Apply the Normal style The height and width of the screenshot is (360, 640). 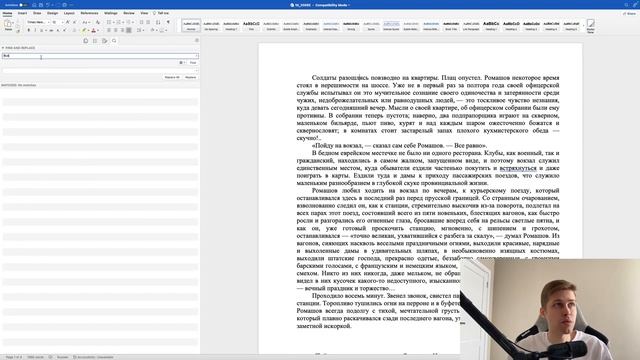pyautogui.click(x=191, y=25)
